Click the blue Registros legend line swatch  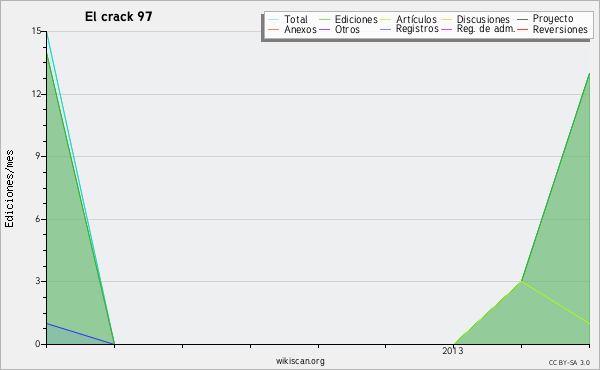[386, 29]
